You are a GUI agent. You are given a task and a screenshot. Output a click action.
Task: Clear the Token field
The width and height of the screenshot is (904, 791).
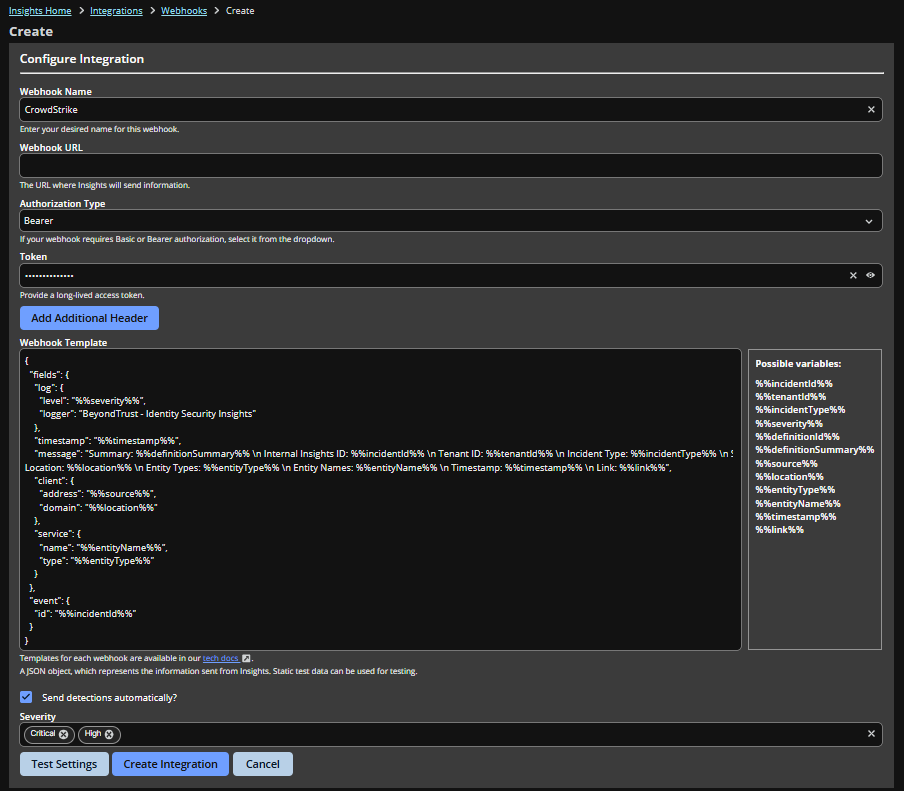pyautogui.click(x=853, y=276)
